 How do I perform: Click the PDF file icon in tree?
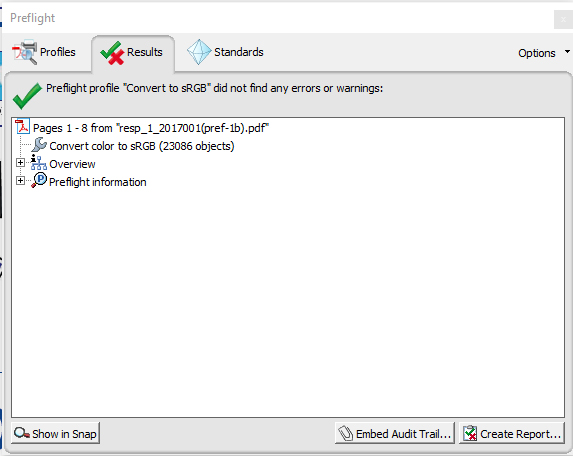point(22,127)
